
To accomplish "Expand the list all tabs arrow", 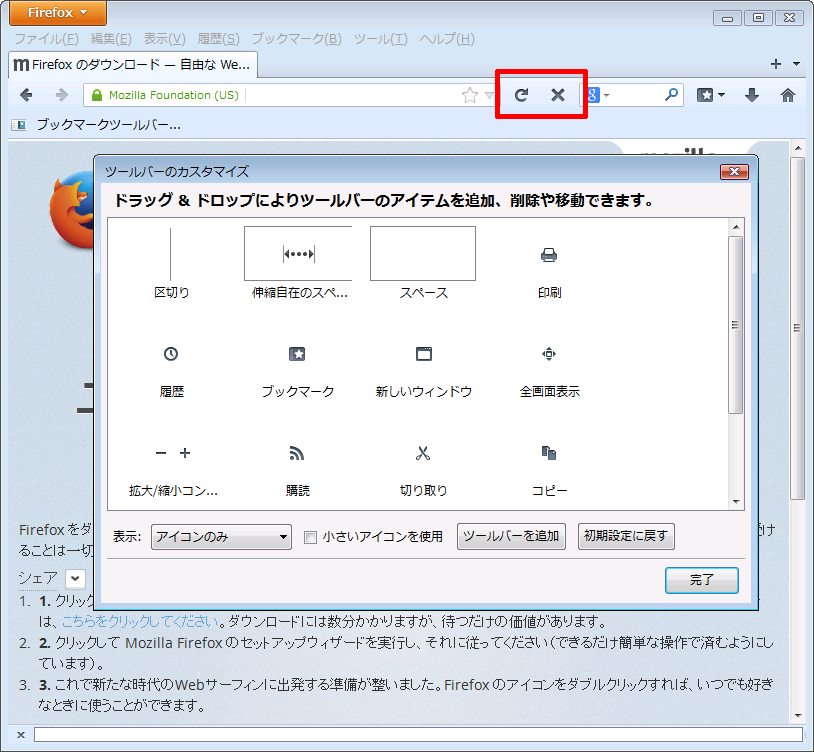I will pyautogui.click(x=796, y=64).
